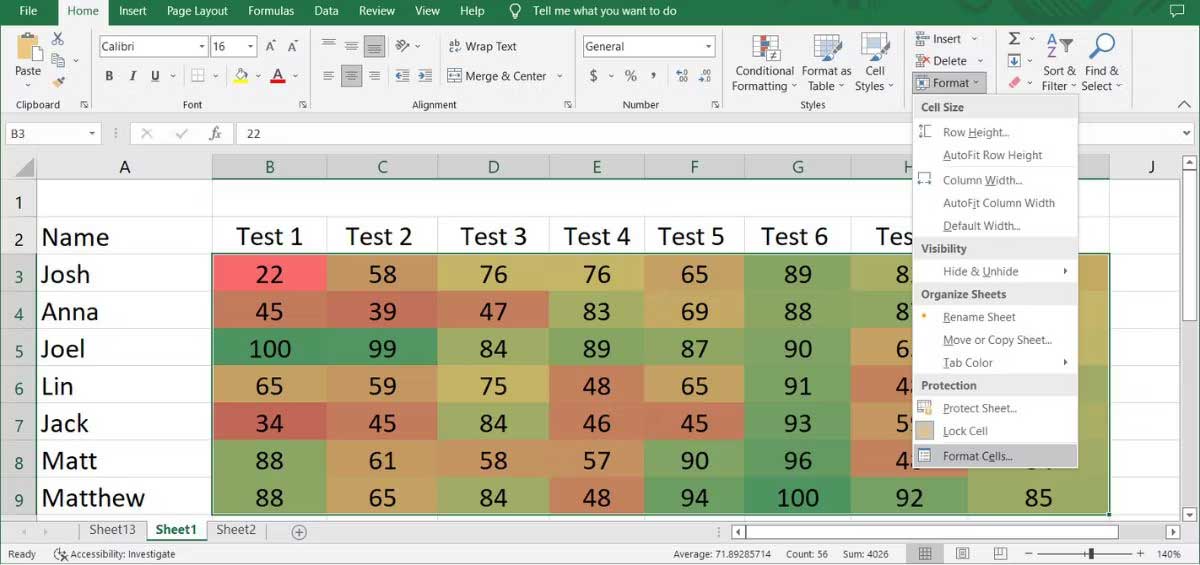Switch to Page Layout view in status bar

point(960,554)
